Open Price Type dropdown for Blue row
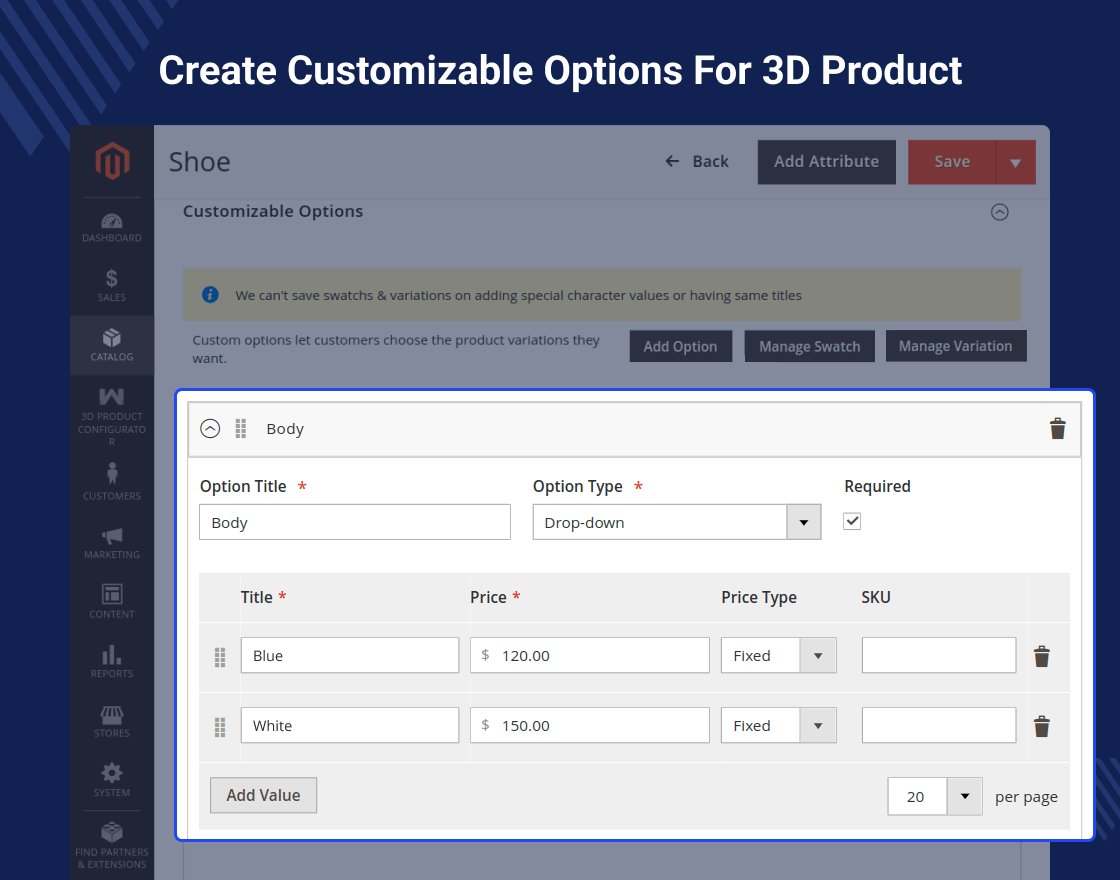1120x880 pixels. coord(778,656)
